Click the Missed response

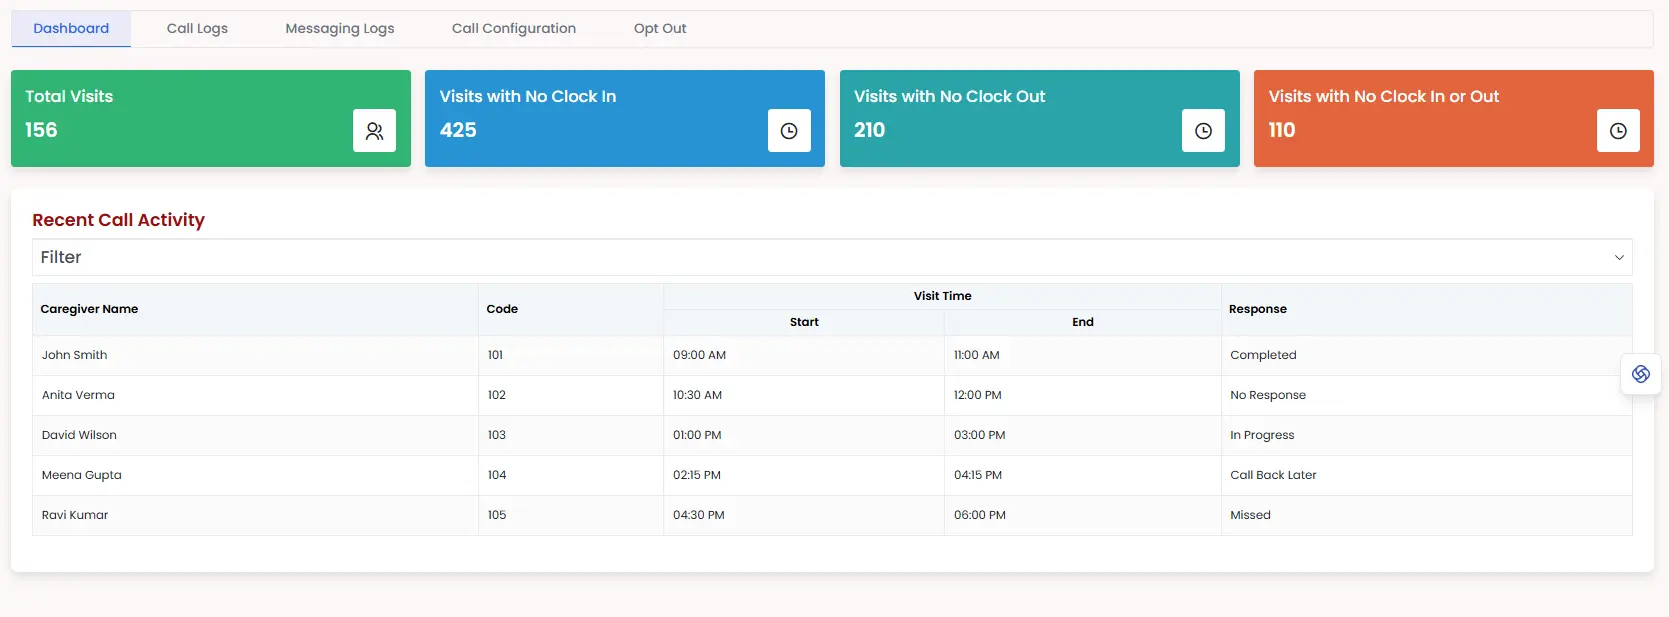1250,515
